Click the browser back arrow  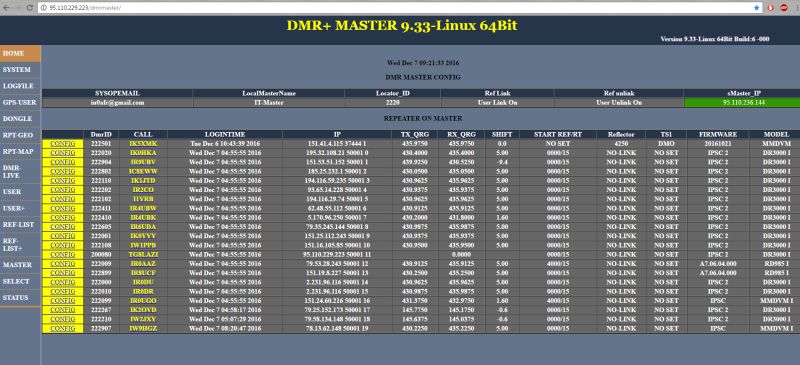(7, 8)
